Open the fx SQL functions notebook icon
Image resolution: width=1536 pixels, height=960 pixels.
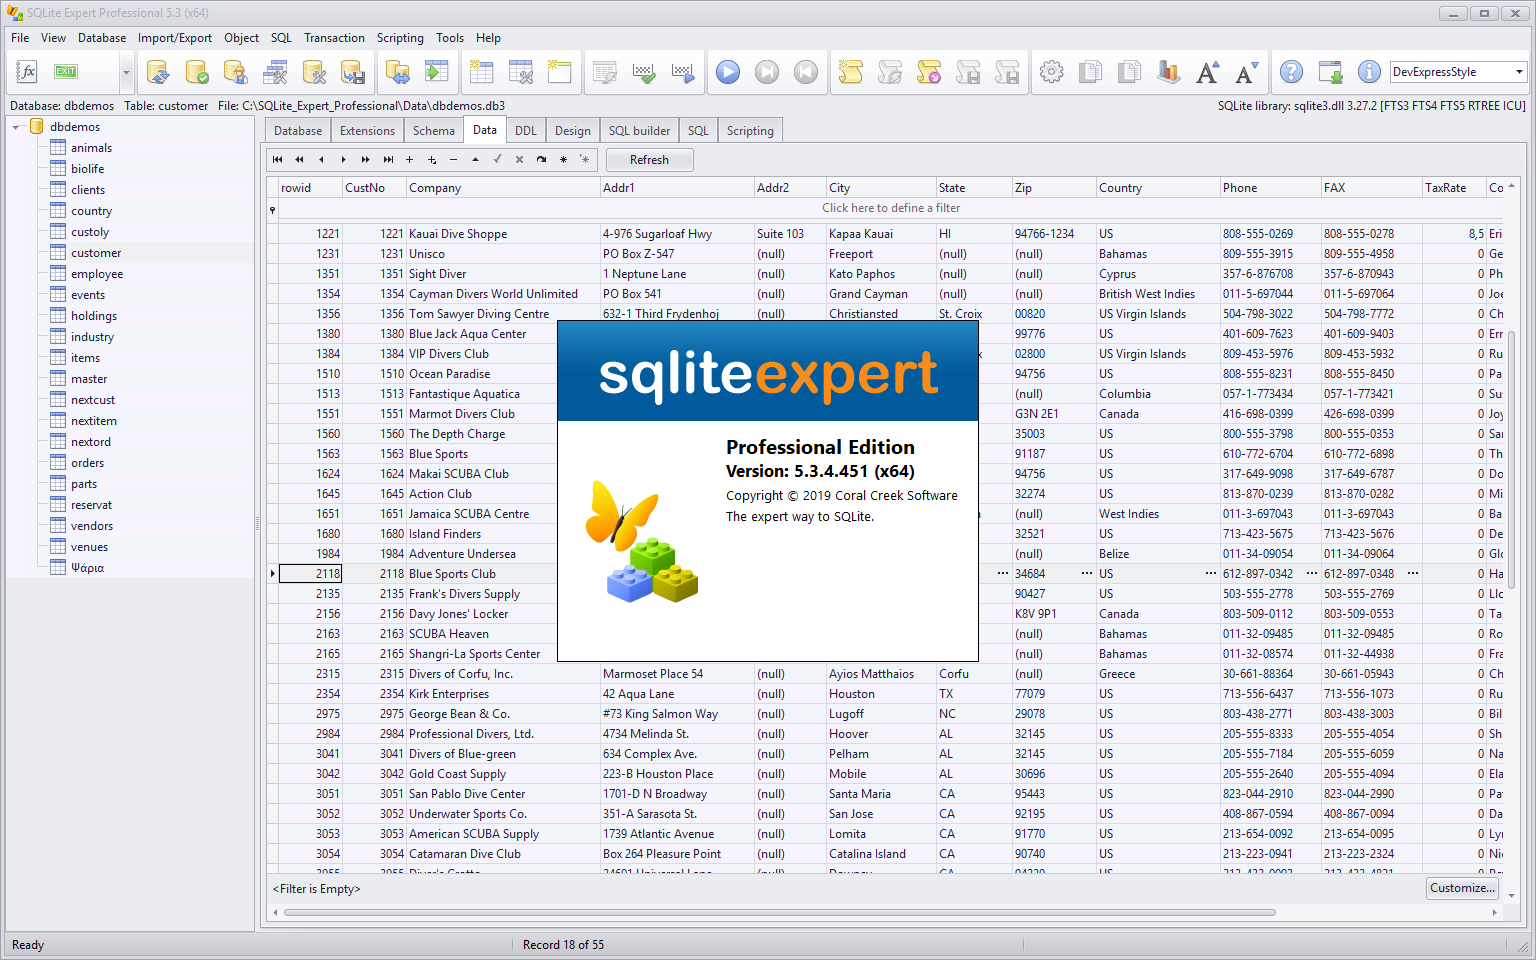tap(27, 72)
